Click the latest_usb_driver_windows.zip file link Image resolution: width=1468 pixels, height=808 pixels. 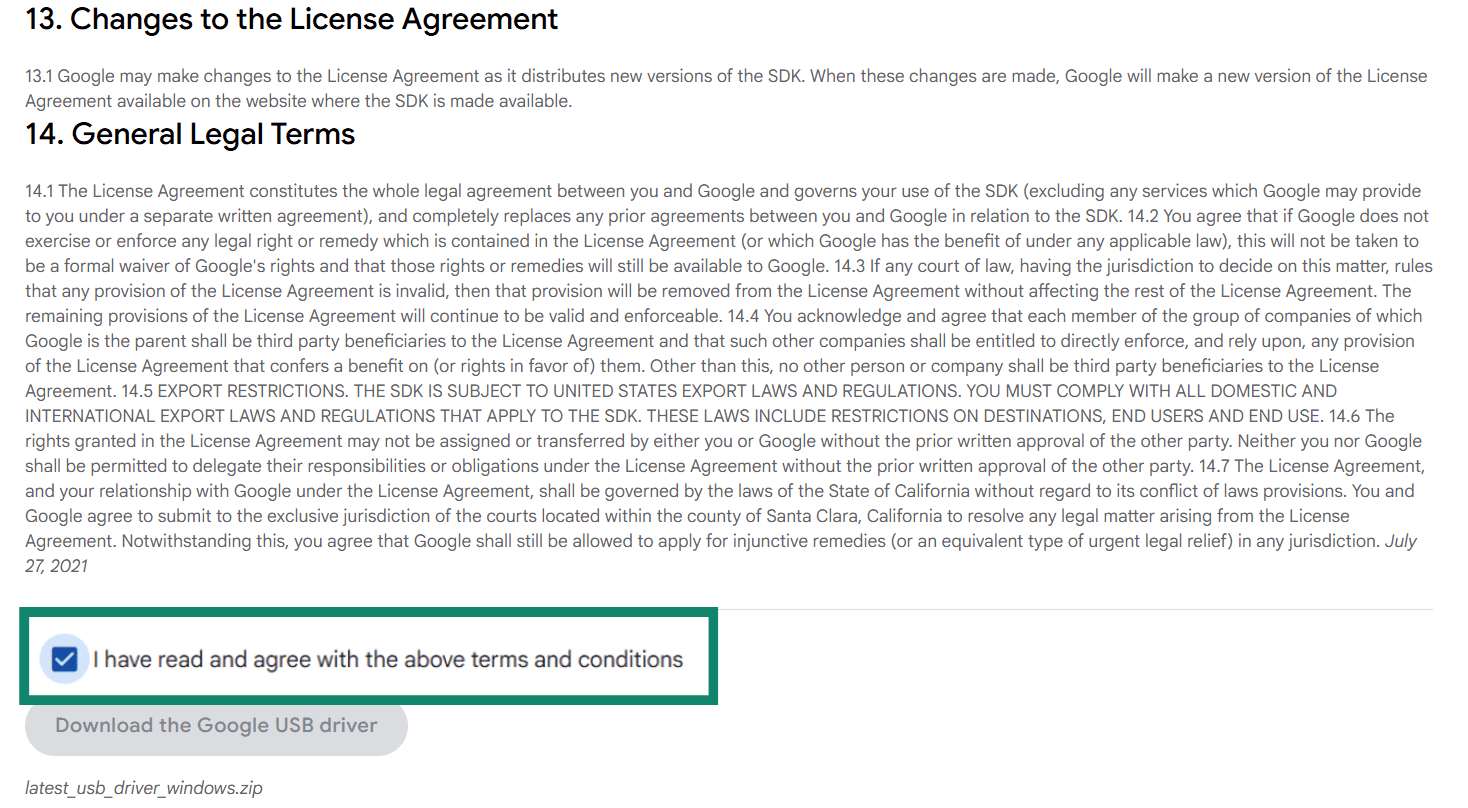pos(143,788)
